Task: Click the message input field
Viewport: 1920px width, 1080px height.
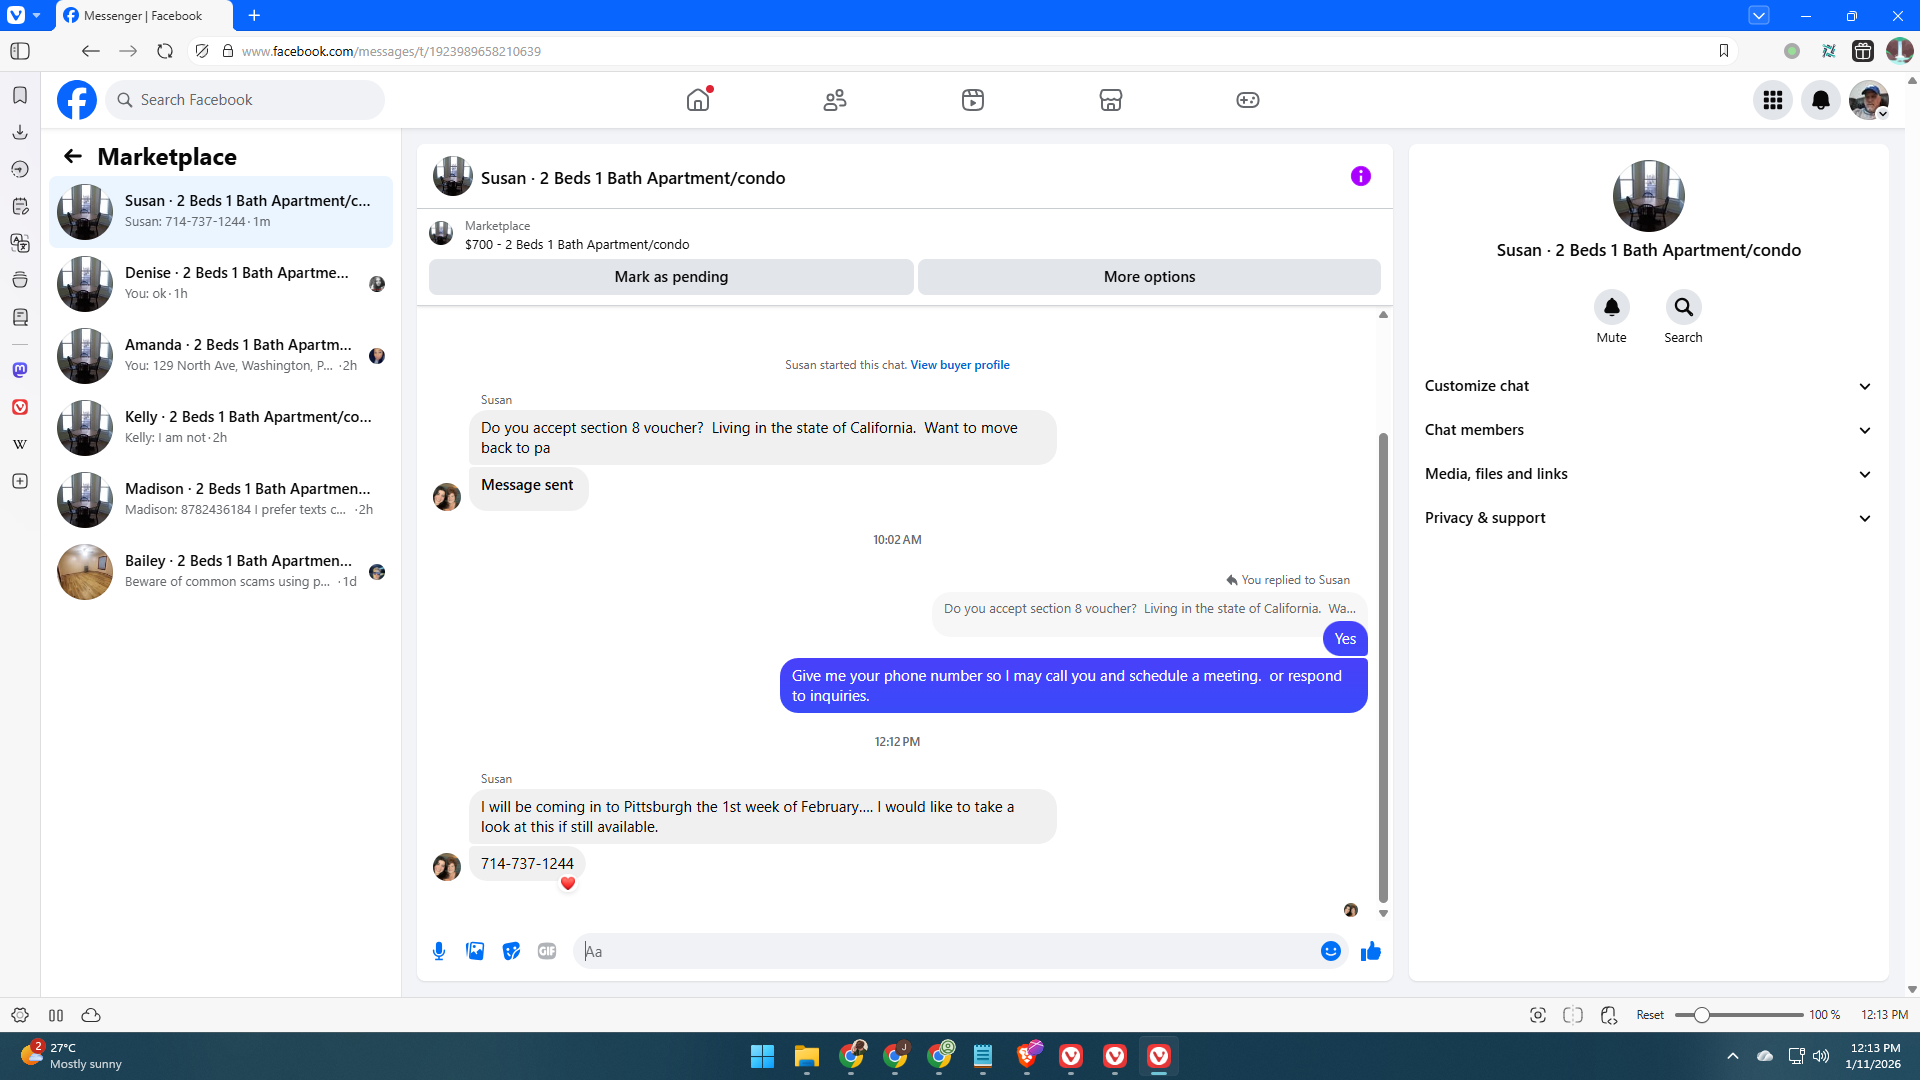Action: click(x=945, y=951)
